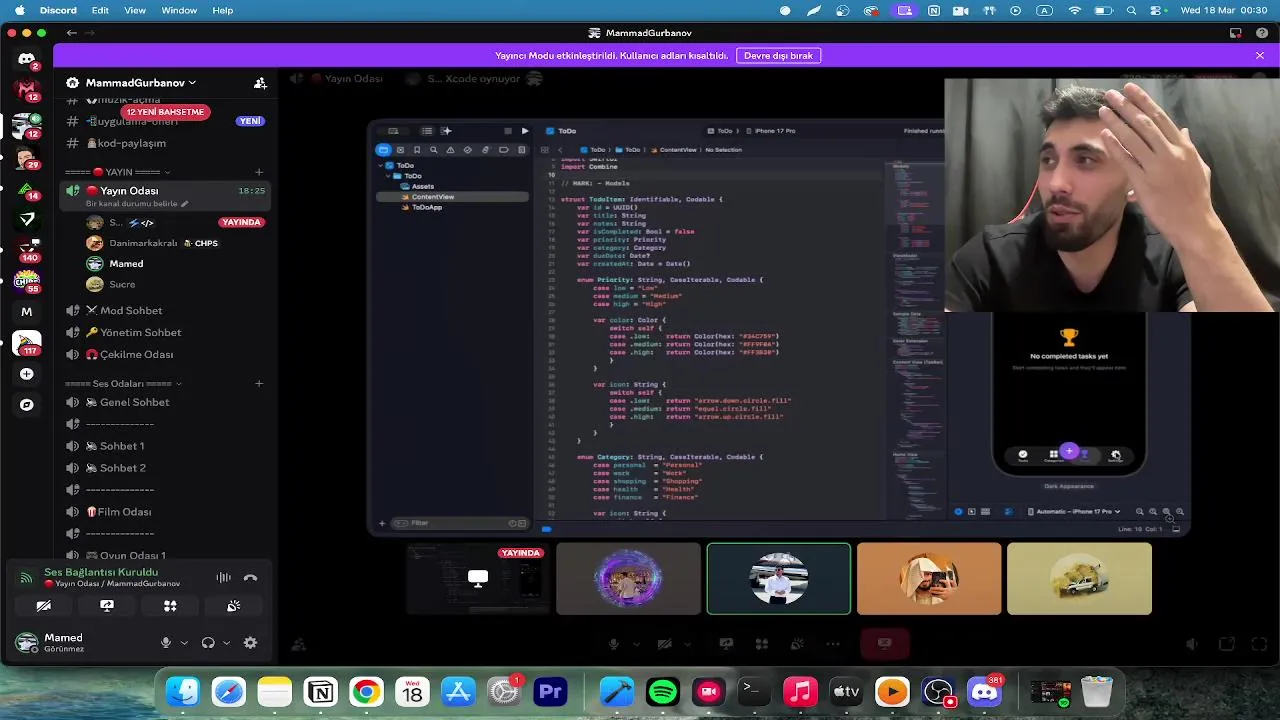Click Devre dışı bırak button

[x=778, y=56]
